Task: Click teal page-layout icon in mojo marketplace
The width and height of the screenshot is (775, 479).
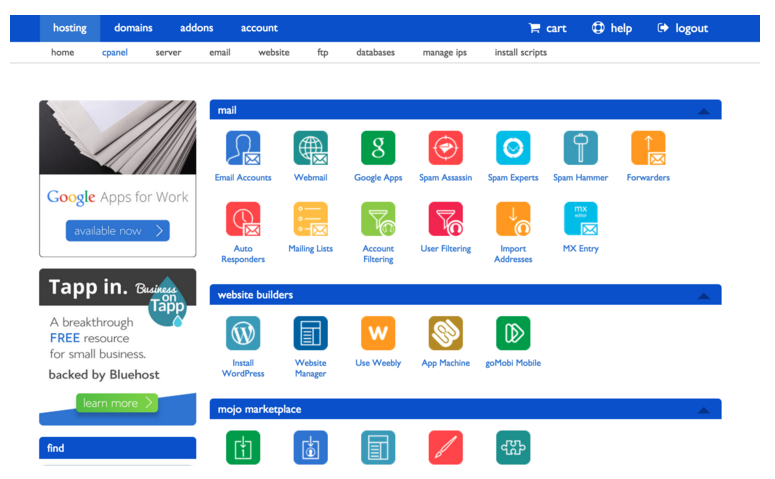Action: click(x=378, y=448)
